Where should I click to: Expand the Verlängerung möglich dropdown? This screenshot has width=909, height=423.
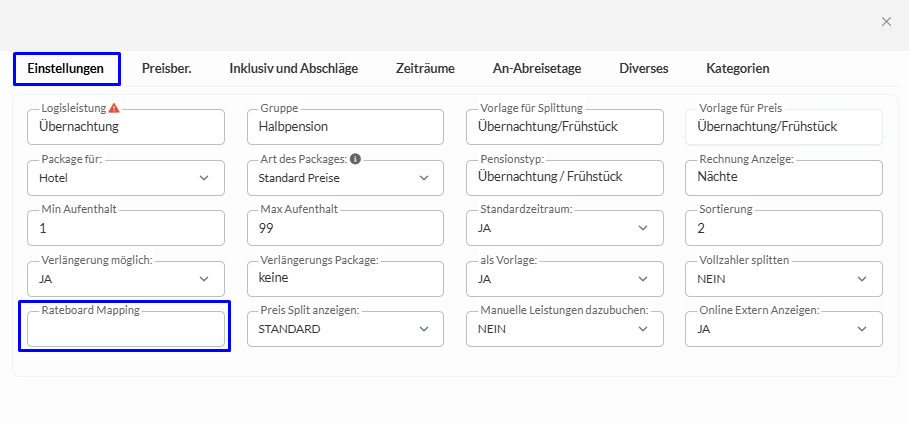click(x=125, y=279)
